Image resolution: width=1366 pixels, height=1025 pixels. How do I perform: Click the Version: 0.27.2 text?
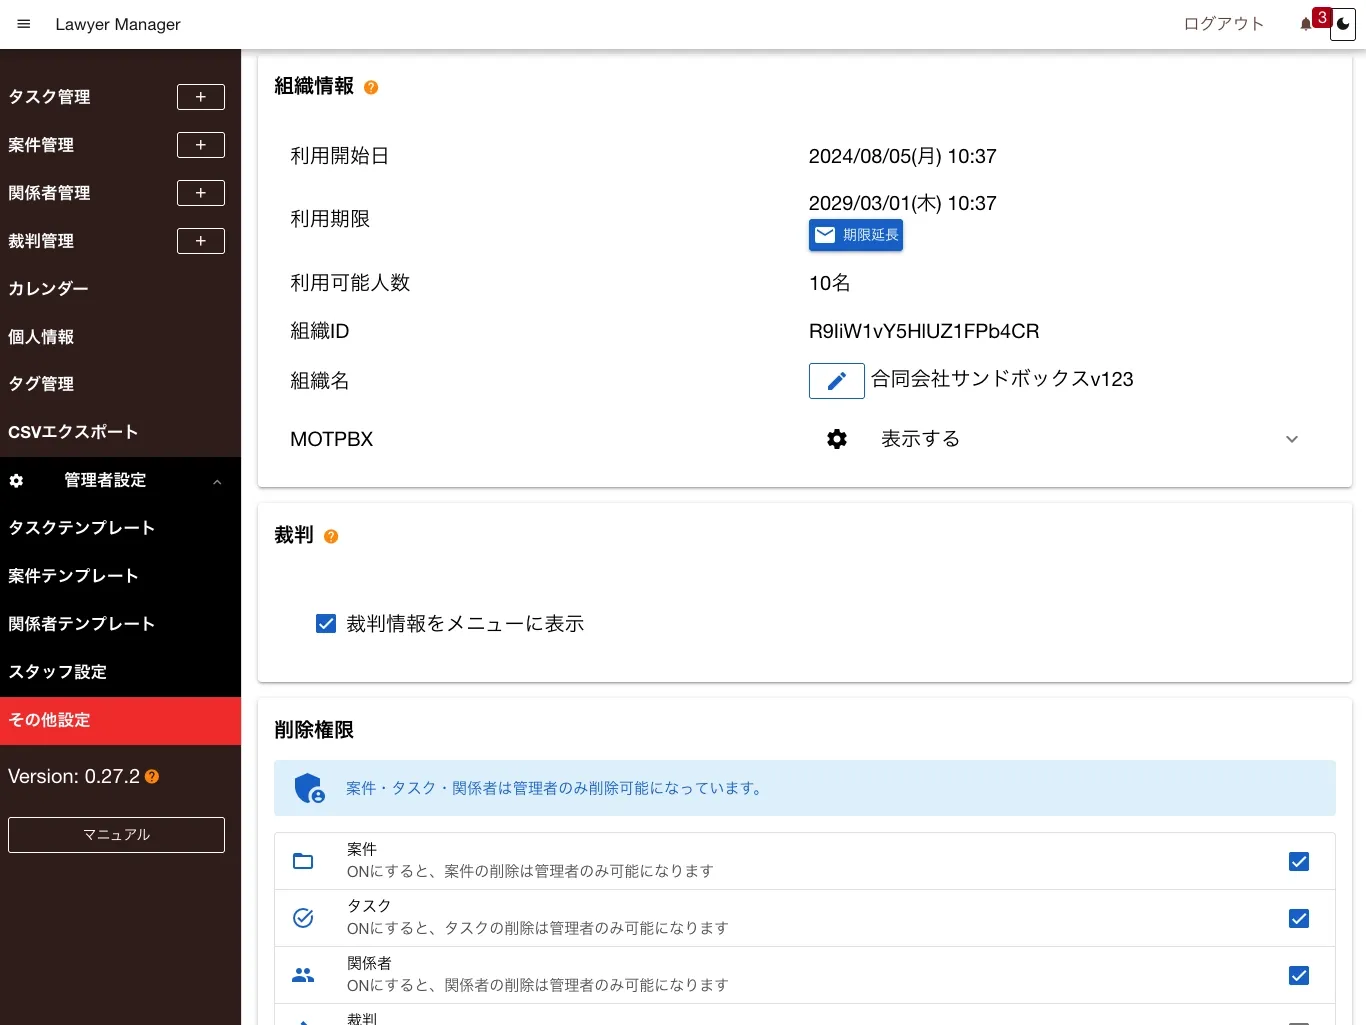pyautogui.click(x=74, y=776)
